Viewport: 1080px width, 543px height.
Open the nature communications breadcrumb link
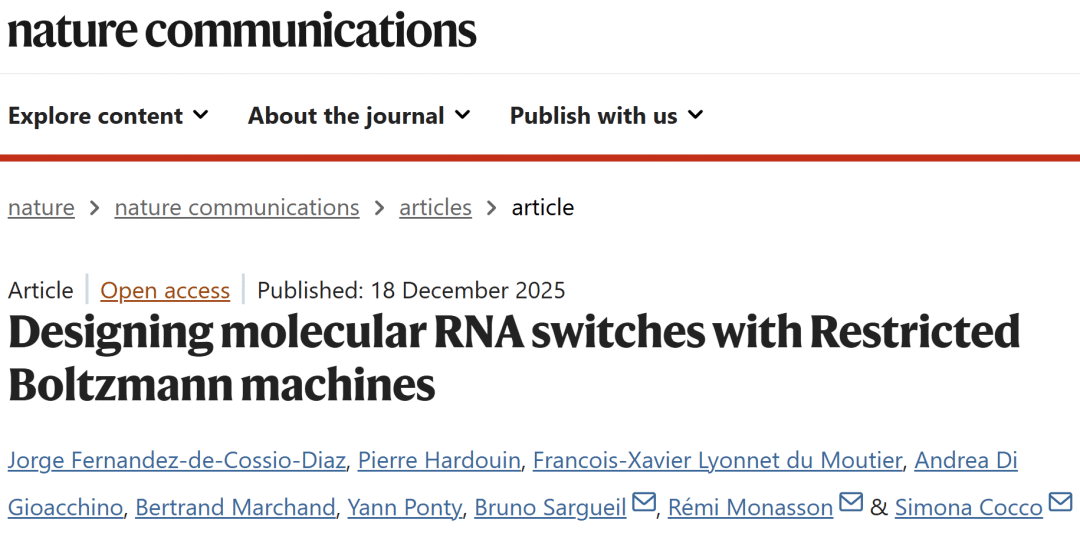pos(237,208)
